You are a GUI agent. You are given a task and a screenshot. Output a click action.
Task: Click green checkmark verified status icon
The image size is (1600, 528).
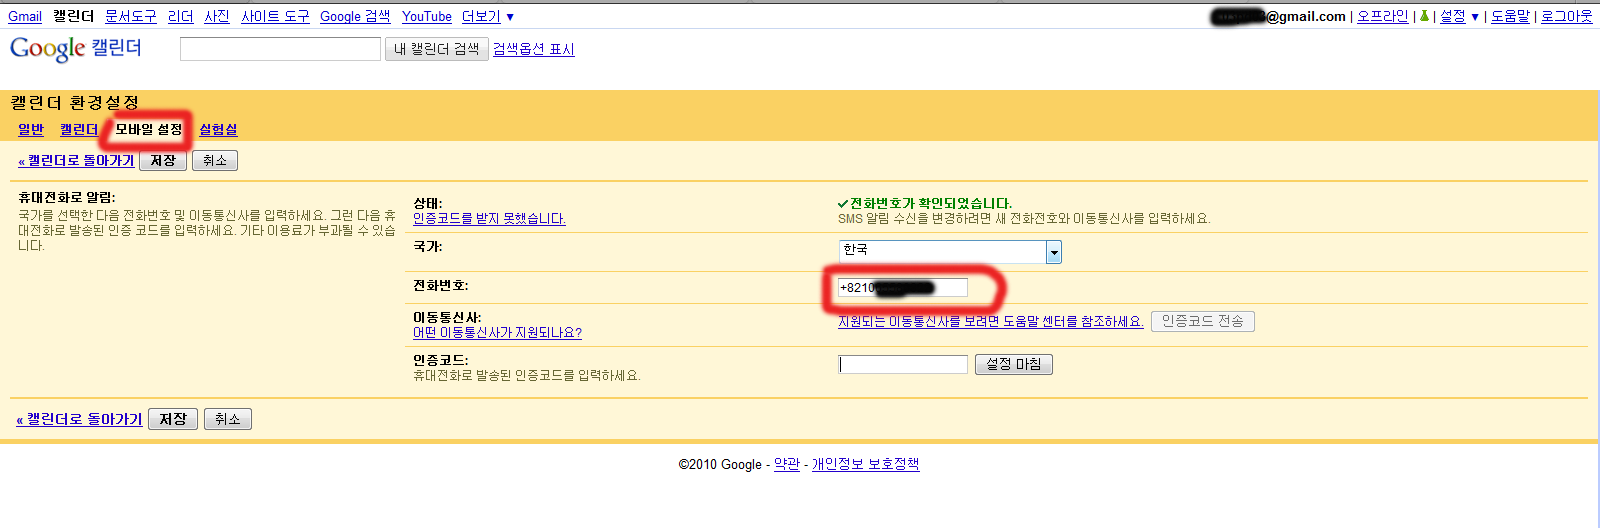(x=843, y=204)
